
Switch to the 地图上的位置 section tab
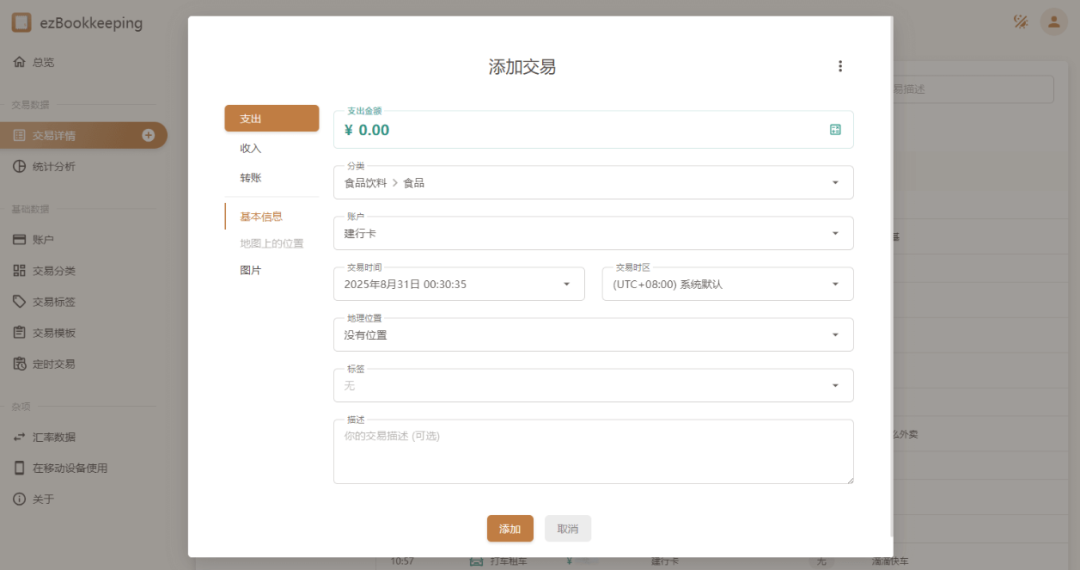pyautogui.click(x=271, y=243)
